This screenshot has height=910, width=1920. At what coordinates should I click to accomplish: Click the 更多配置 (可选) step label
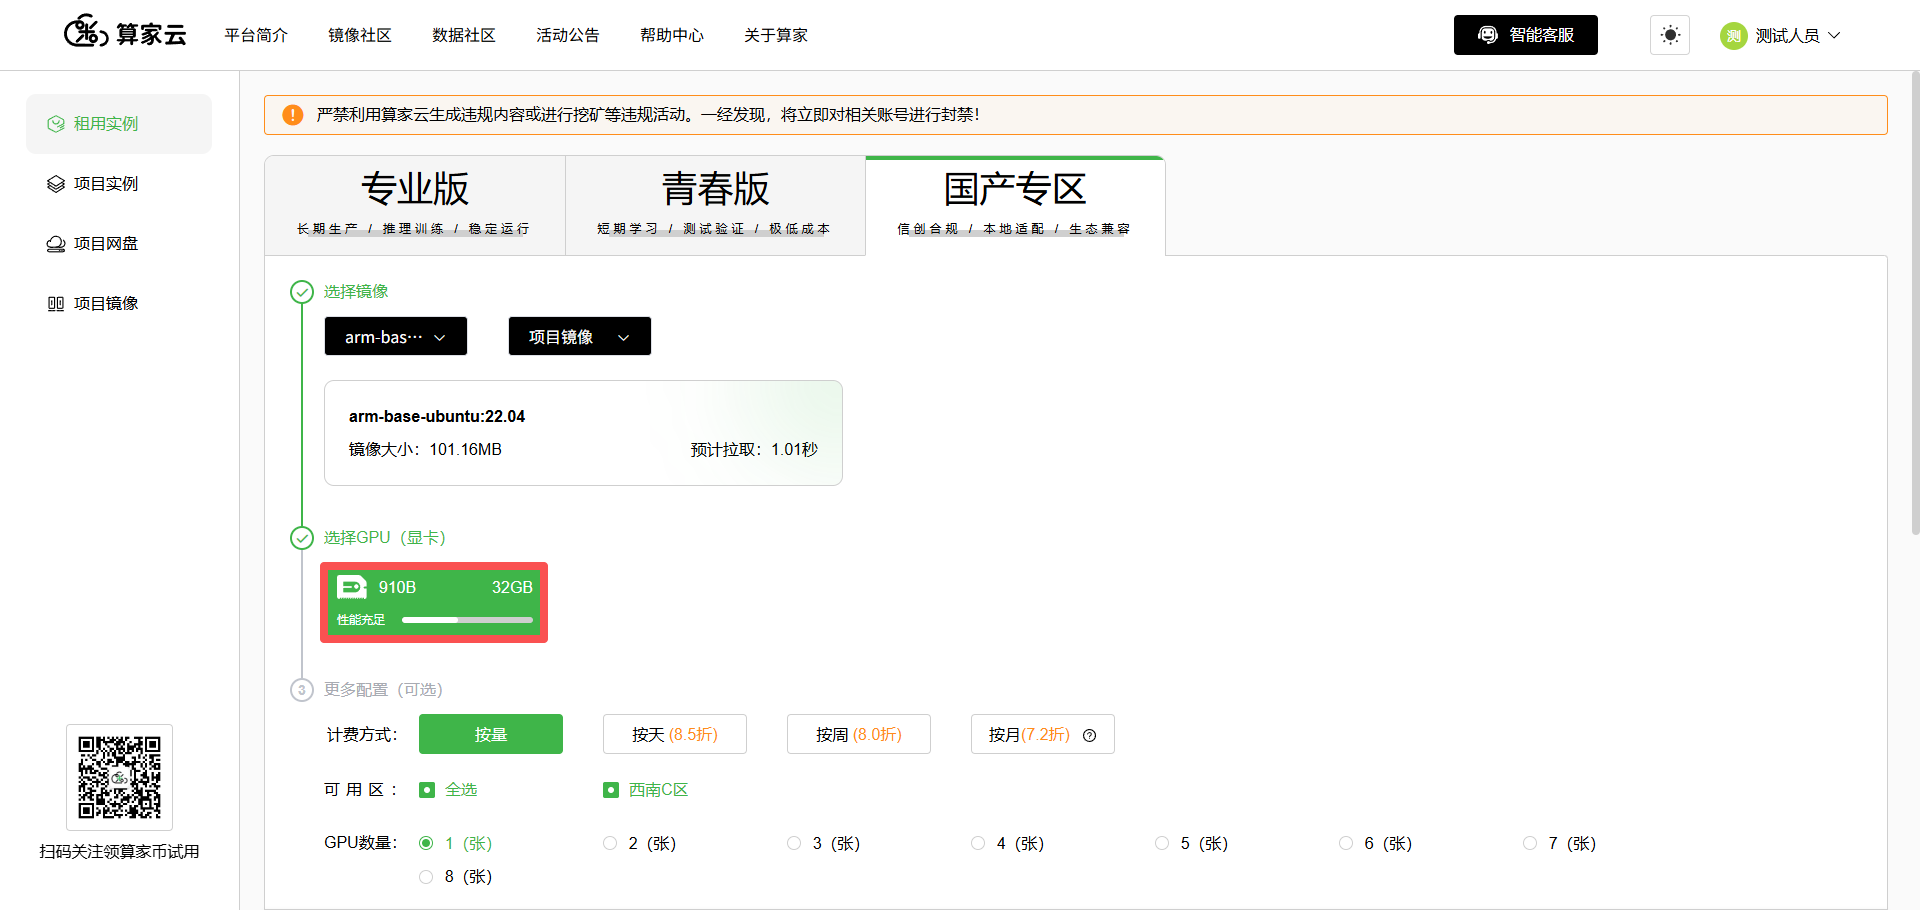pyautogui.click(x=383, y=690)
